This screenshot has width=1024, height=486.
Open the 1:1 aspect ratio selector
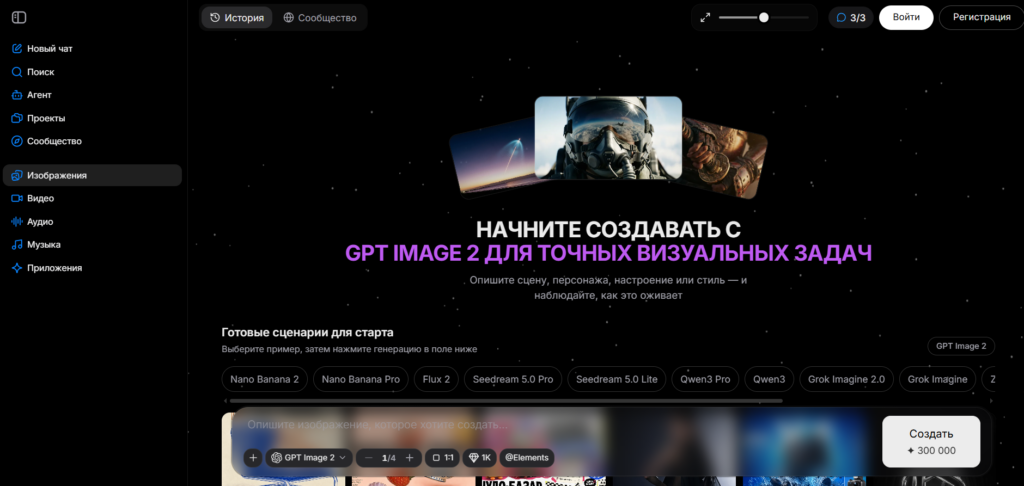[x=442, y=458]
